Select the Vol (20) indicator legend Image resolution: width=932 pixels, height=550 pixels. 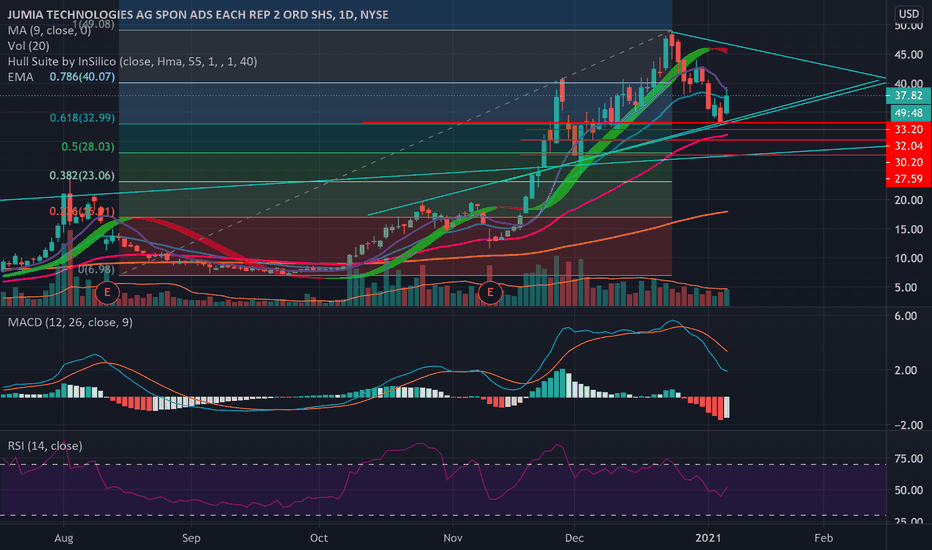coord(29,46)
